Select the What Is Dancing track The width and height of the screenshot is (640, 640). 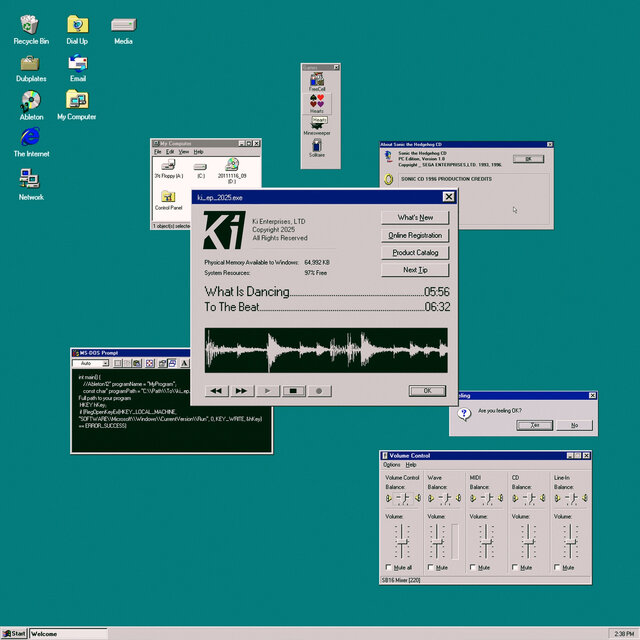pyautogui.click(x=327, y=291)
